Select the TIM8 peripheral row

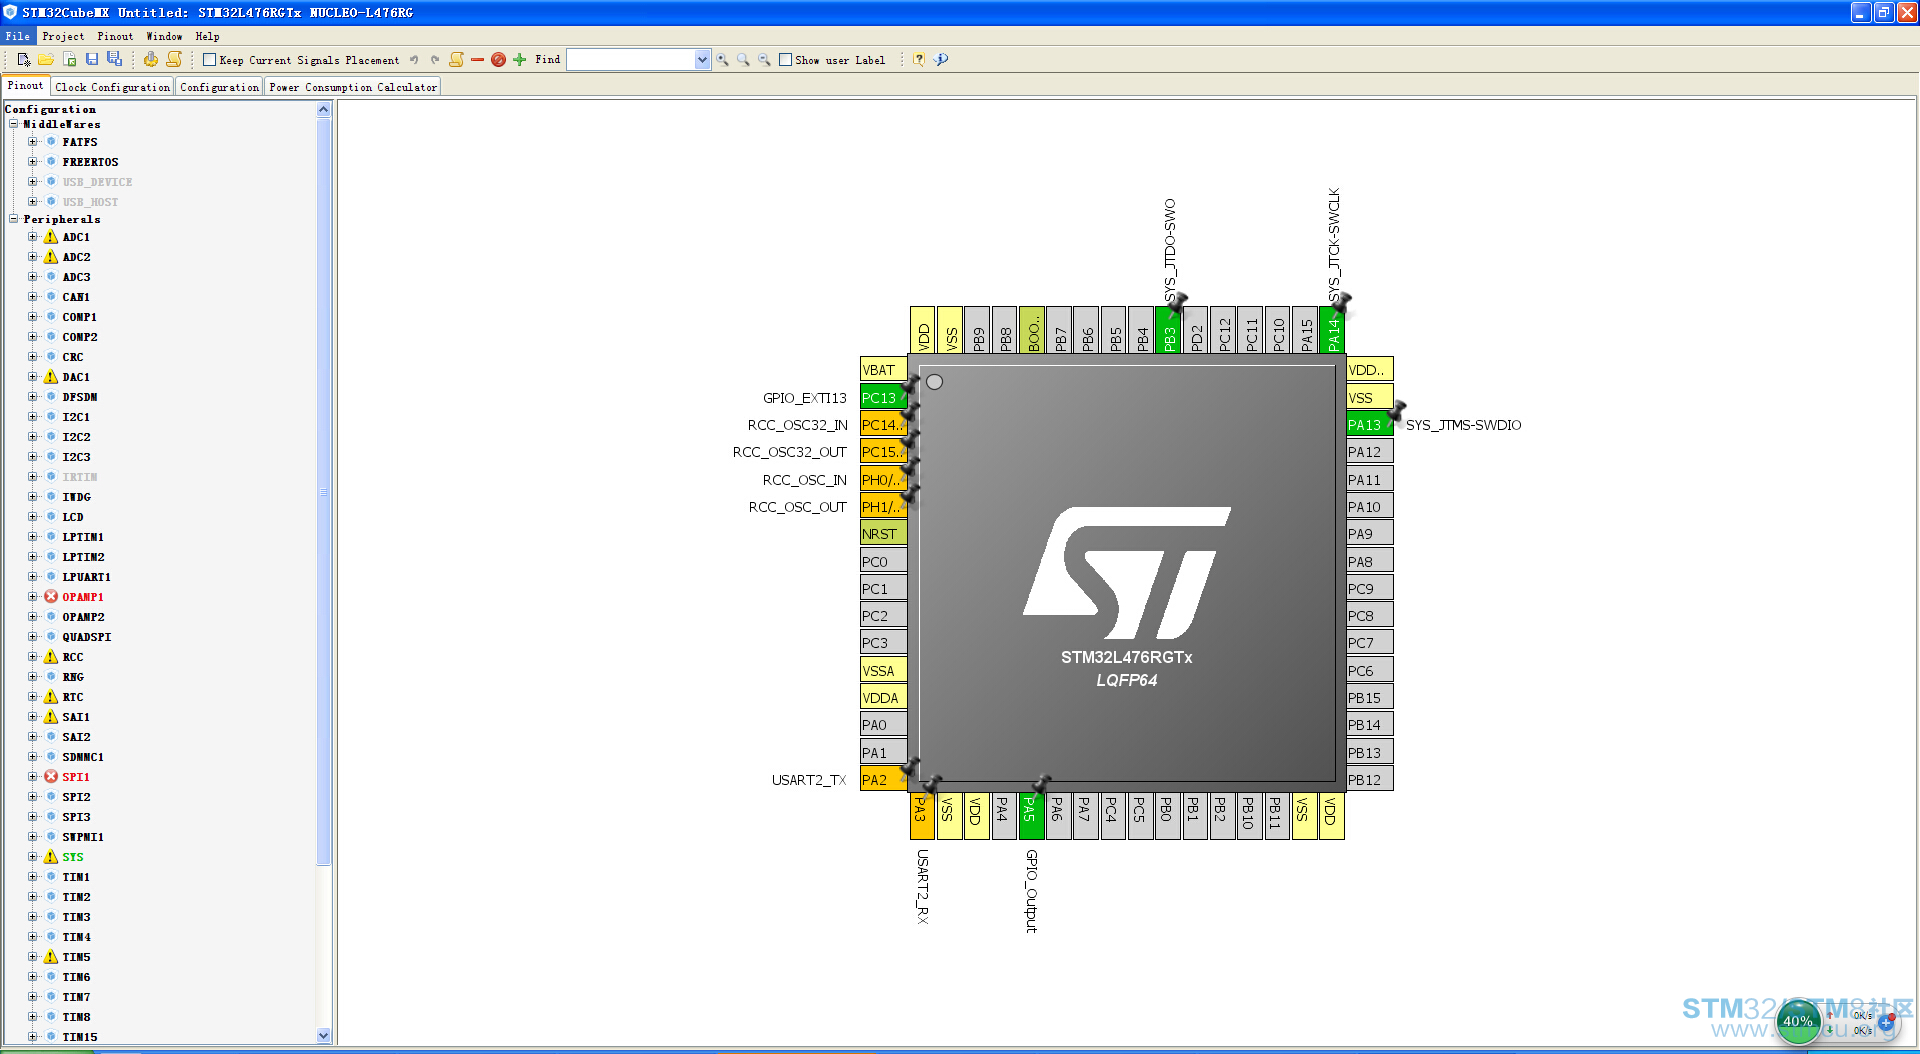tap(76, 1017)
